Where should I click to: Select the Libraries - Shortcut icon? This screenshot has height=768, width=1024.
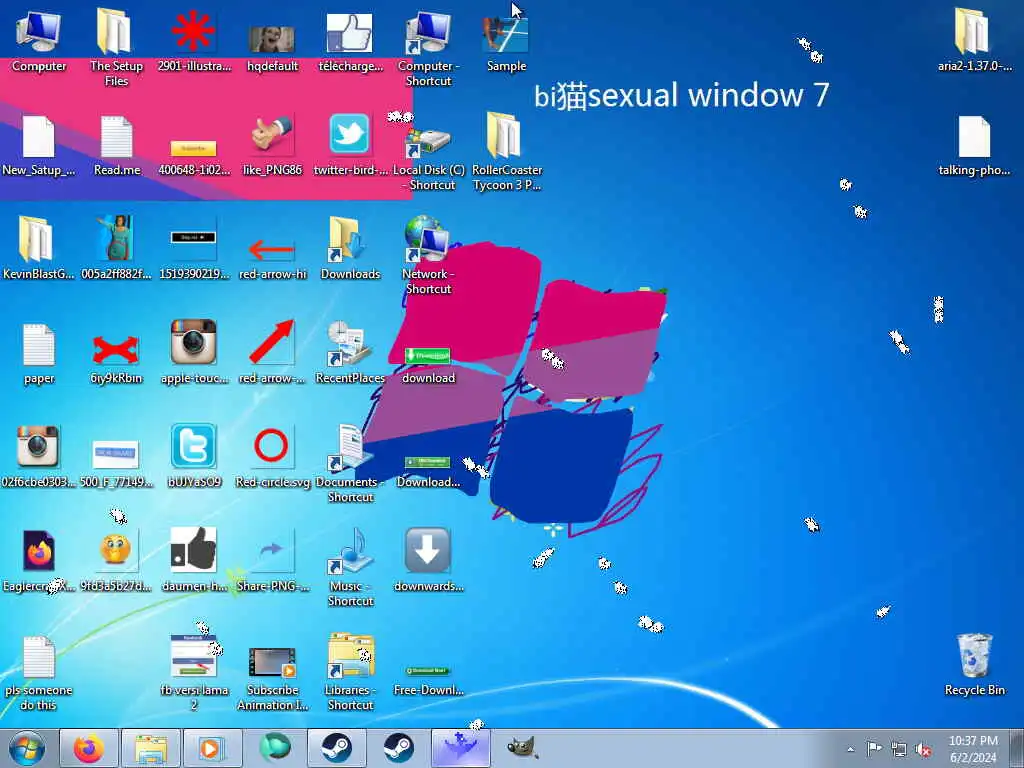pos(351,671)
